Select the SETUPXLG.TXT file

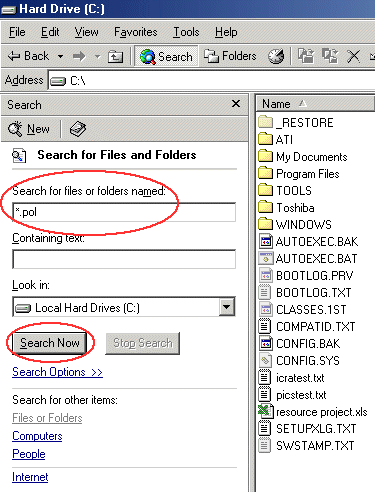pyautogui.click(x=307, y=428)
